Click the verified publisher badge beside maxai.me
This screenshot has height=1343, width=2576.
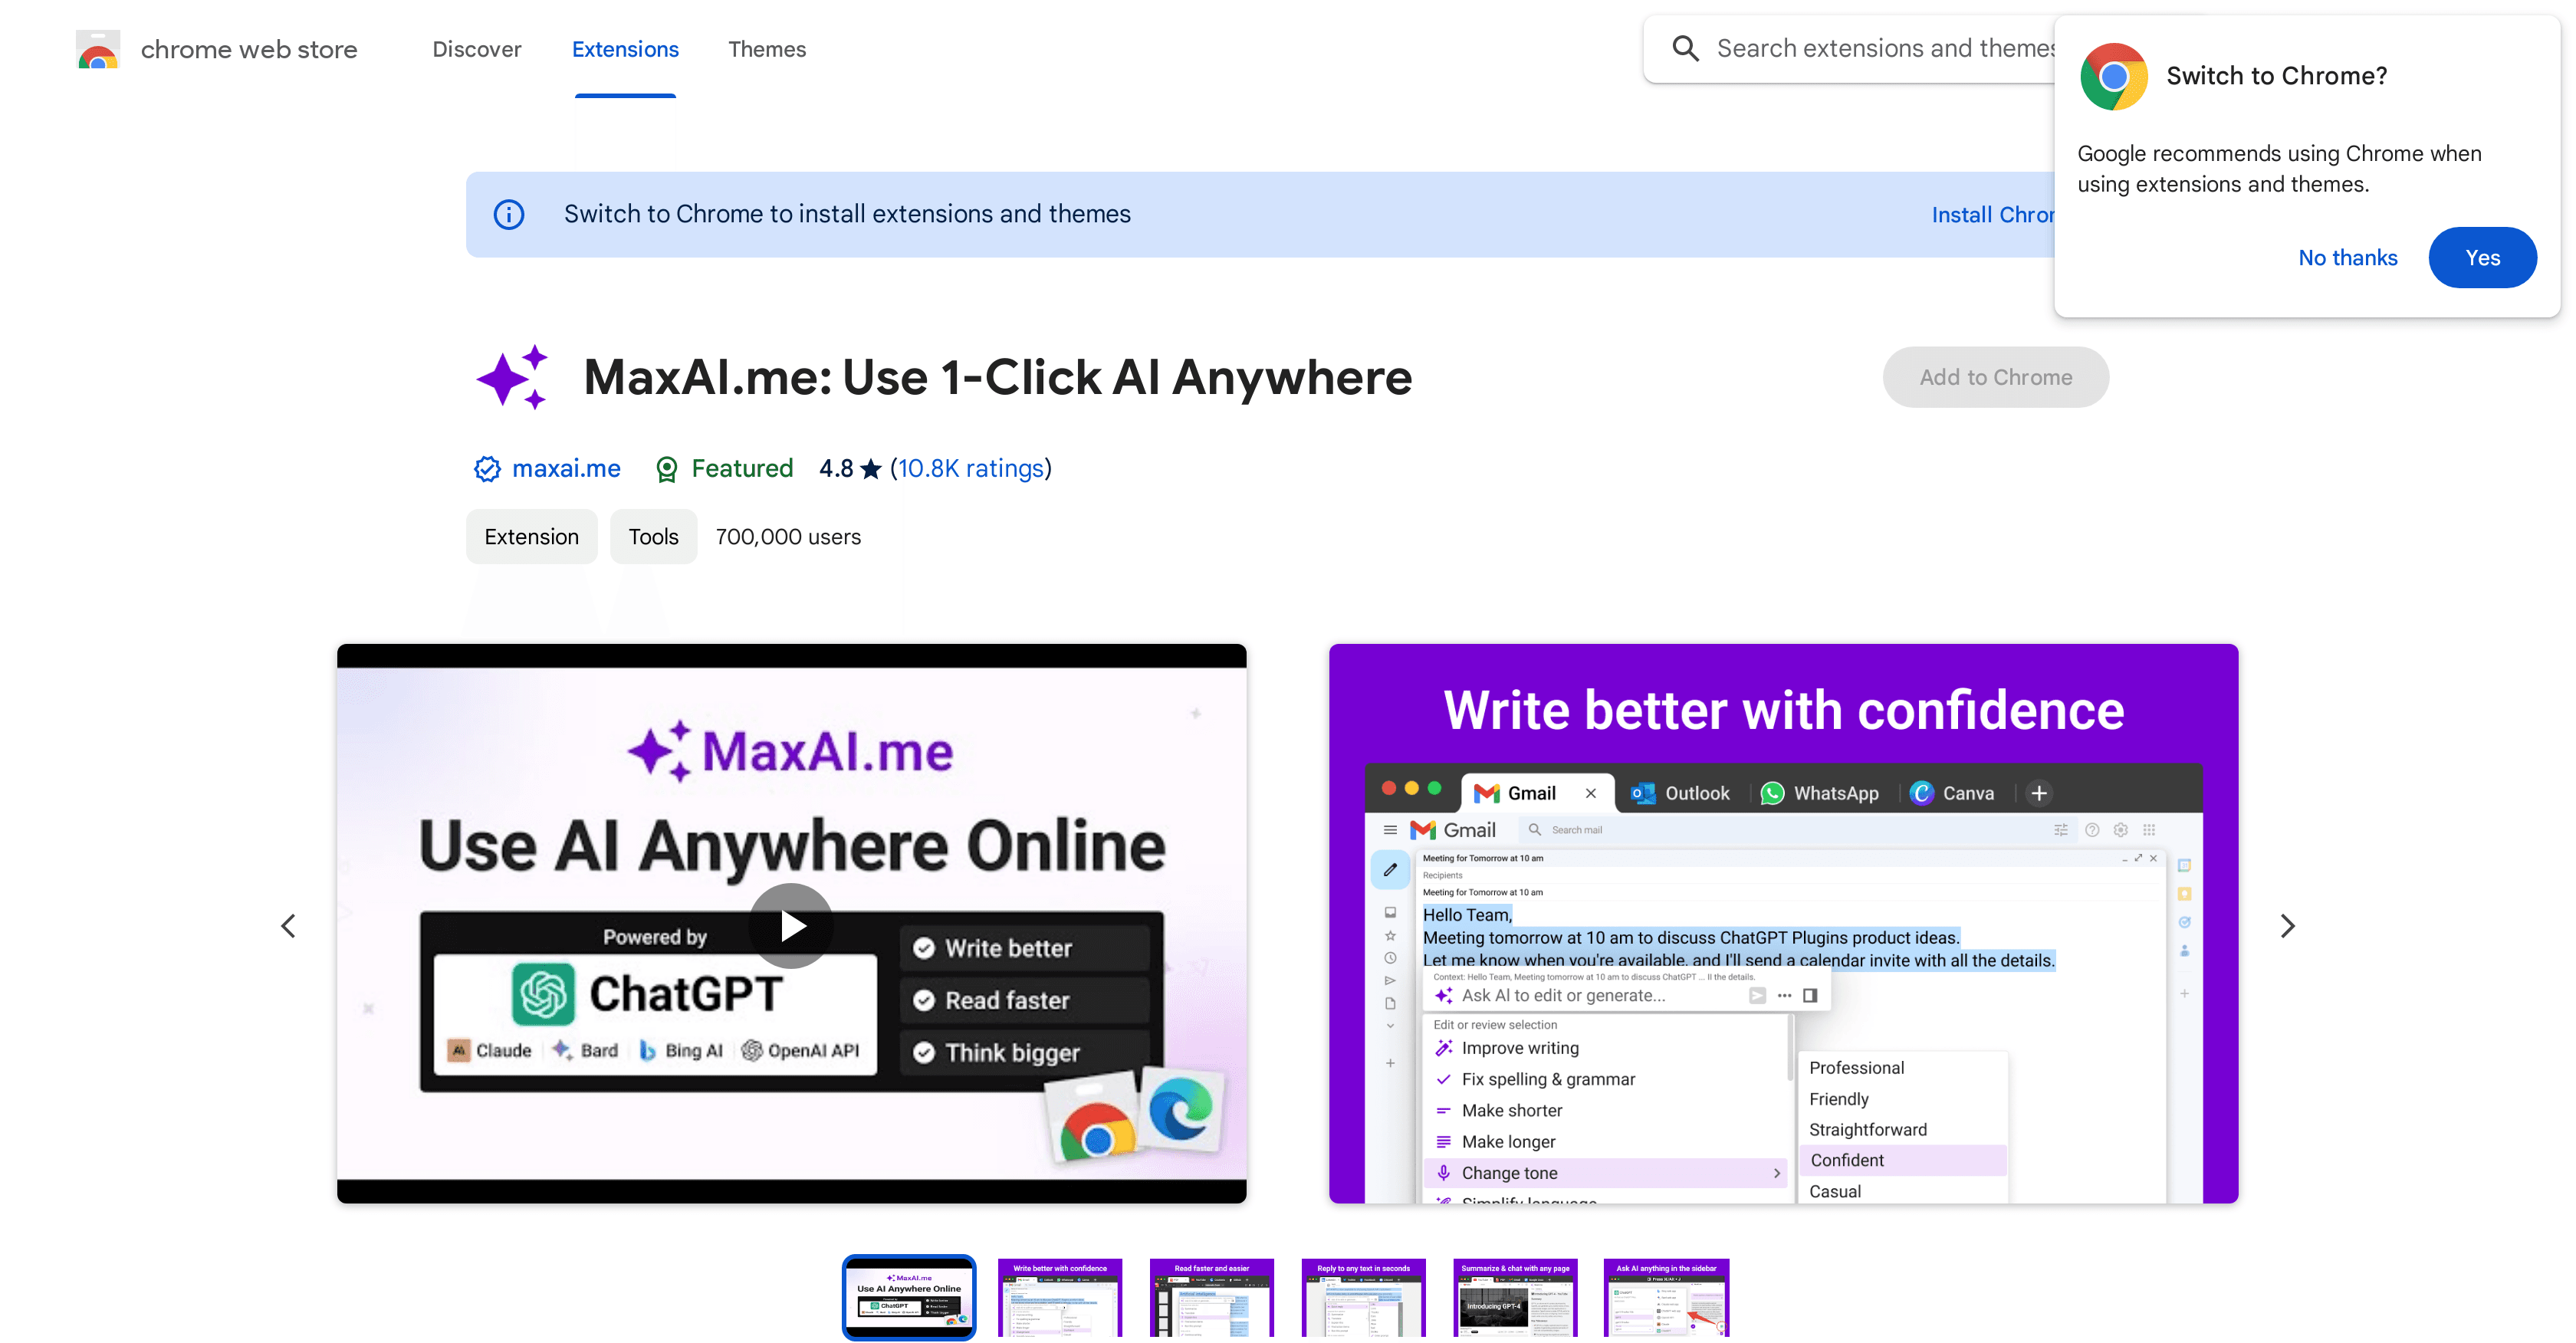(487, 468)
